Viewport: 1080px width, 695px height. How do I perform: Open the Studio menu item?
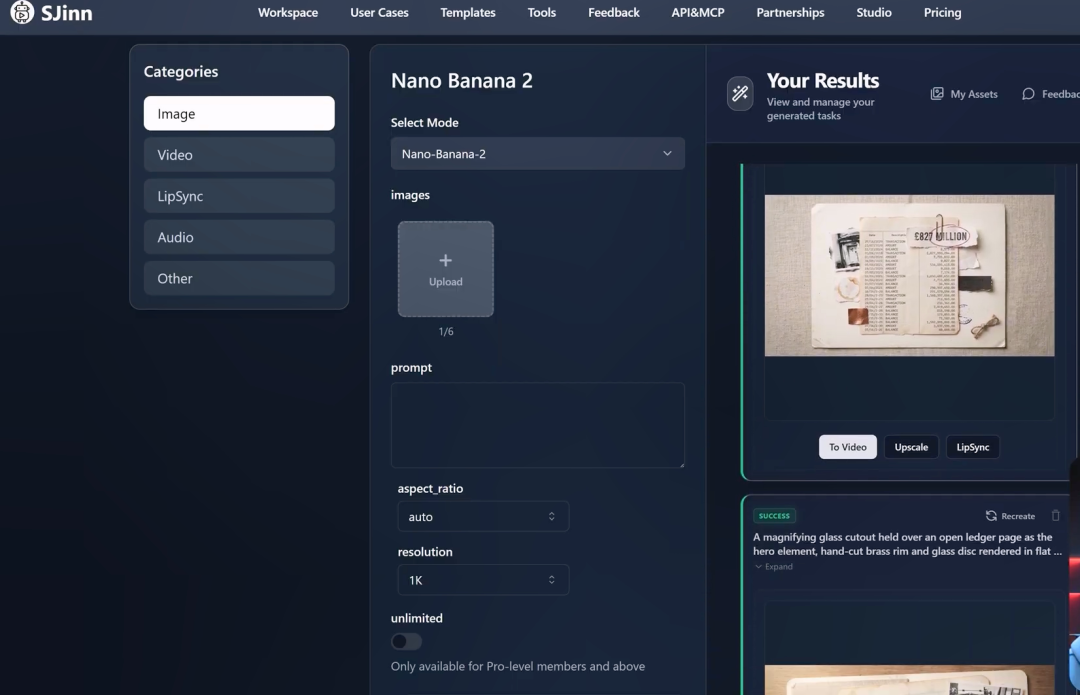(873, 12)
